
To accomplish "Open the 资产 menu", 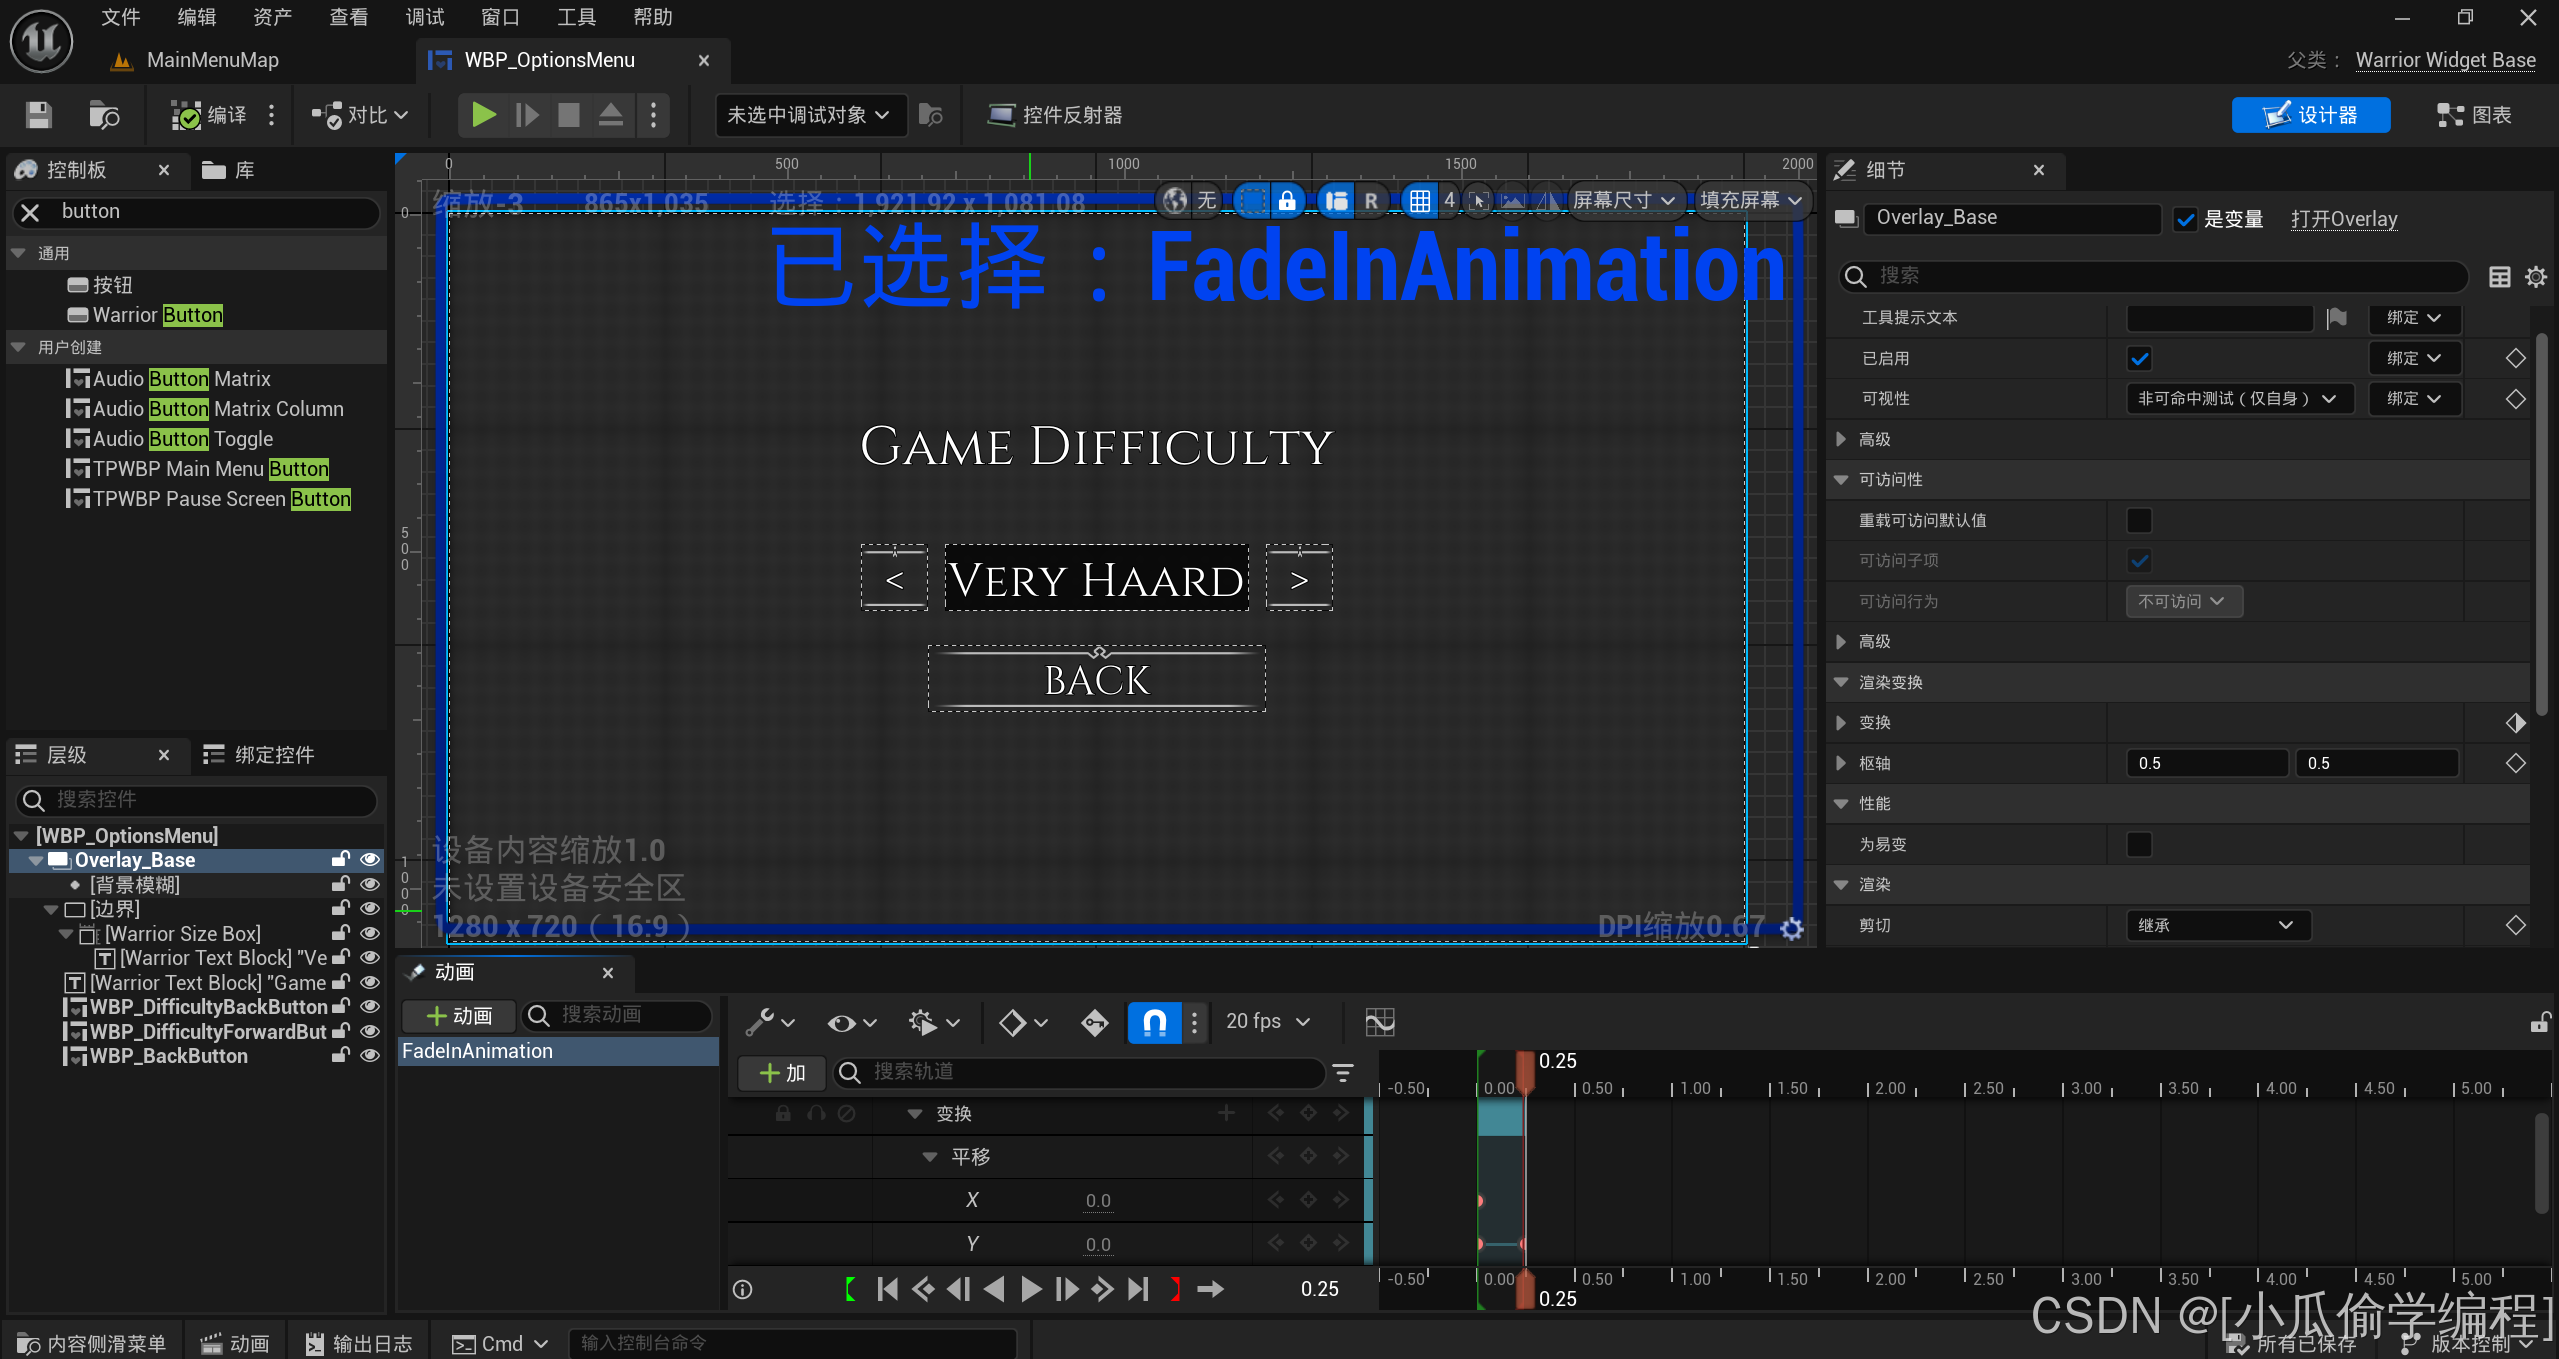I will point(272,17).
